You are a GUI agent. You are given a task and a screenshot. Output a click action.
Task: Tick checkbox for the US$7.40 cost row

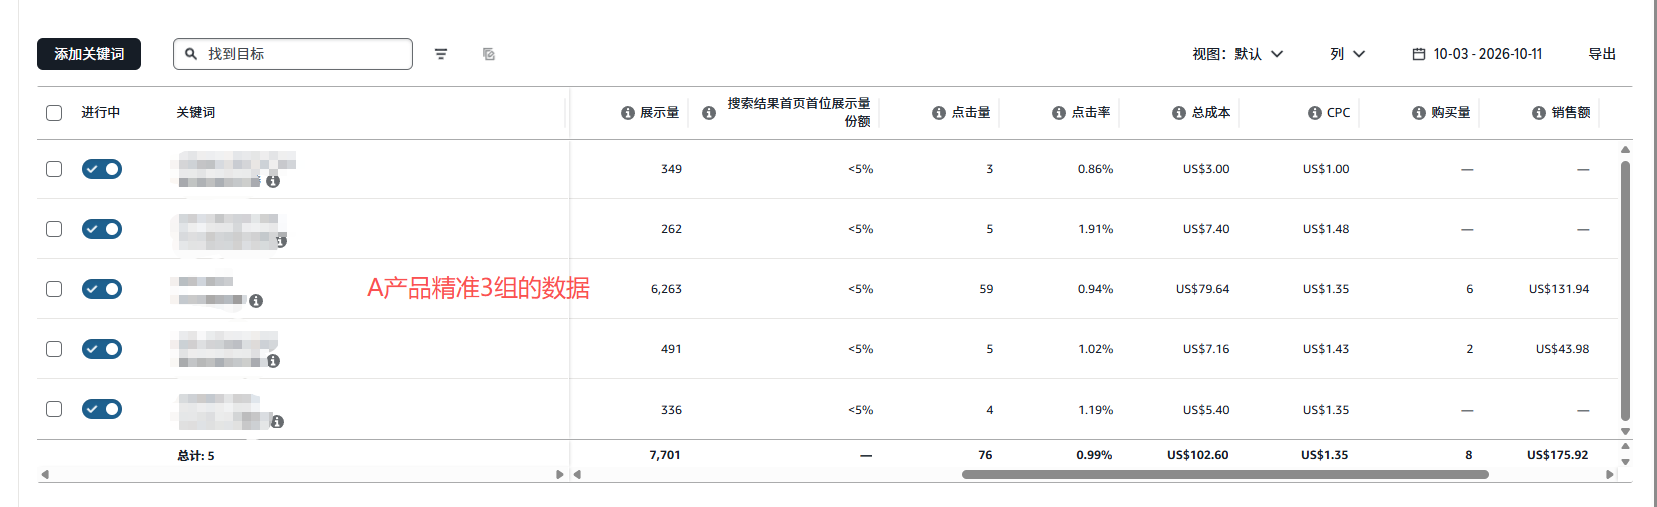point(54,229)
